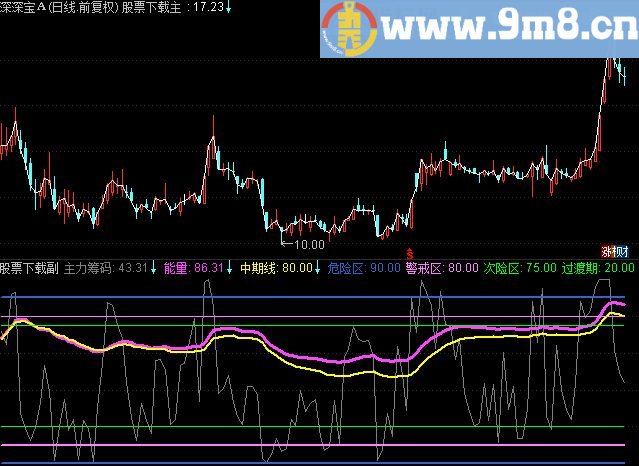Click the 10.00 low price marker
The width and height of the screenshot is (639, 466).
pyautogui.click(x=308, y=243)
